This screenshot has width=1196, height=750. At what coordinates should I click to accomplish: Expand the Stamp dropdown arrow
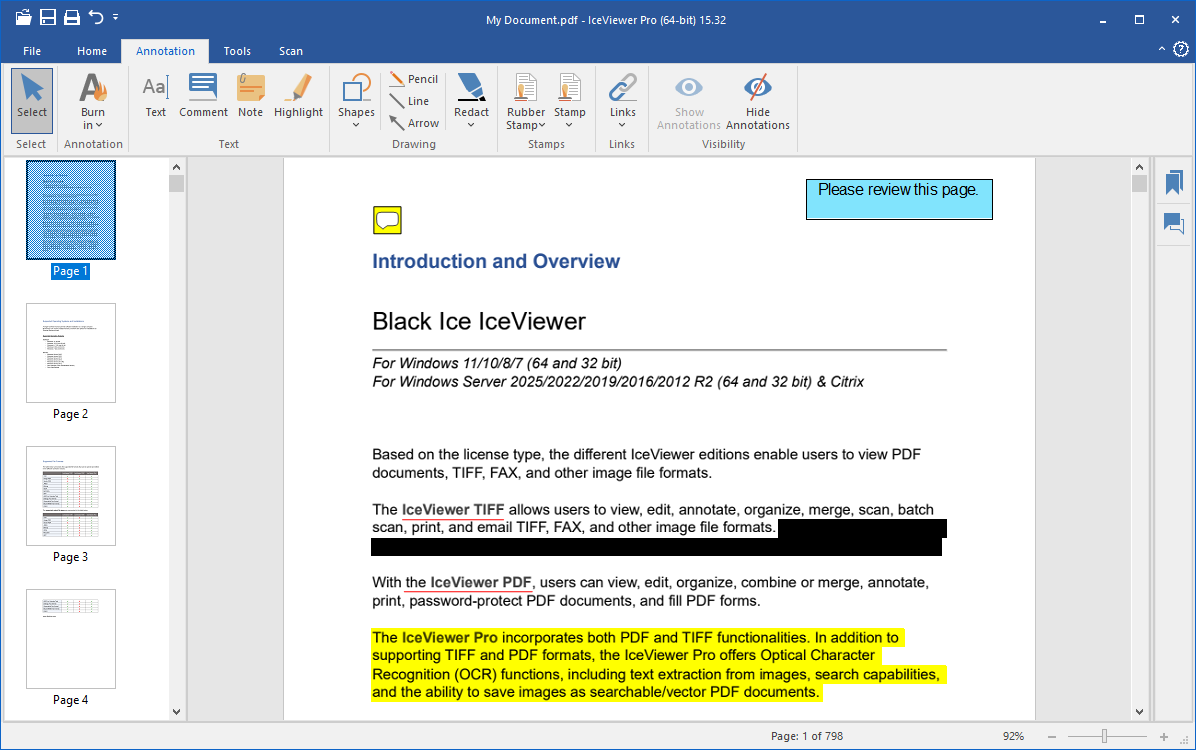pyautogui.click(x=569, y=125)
